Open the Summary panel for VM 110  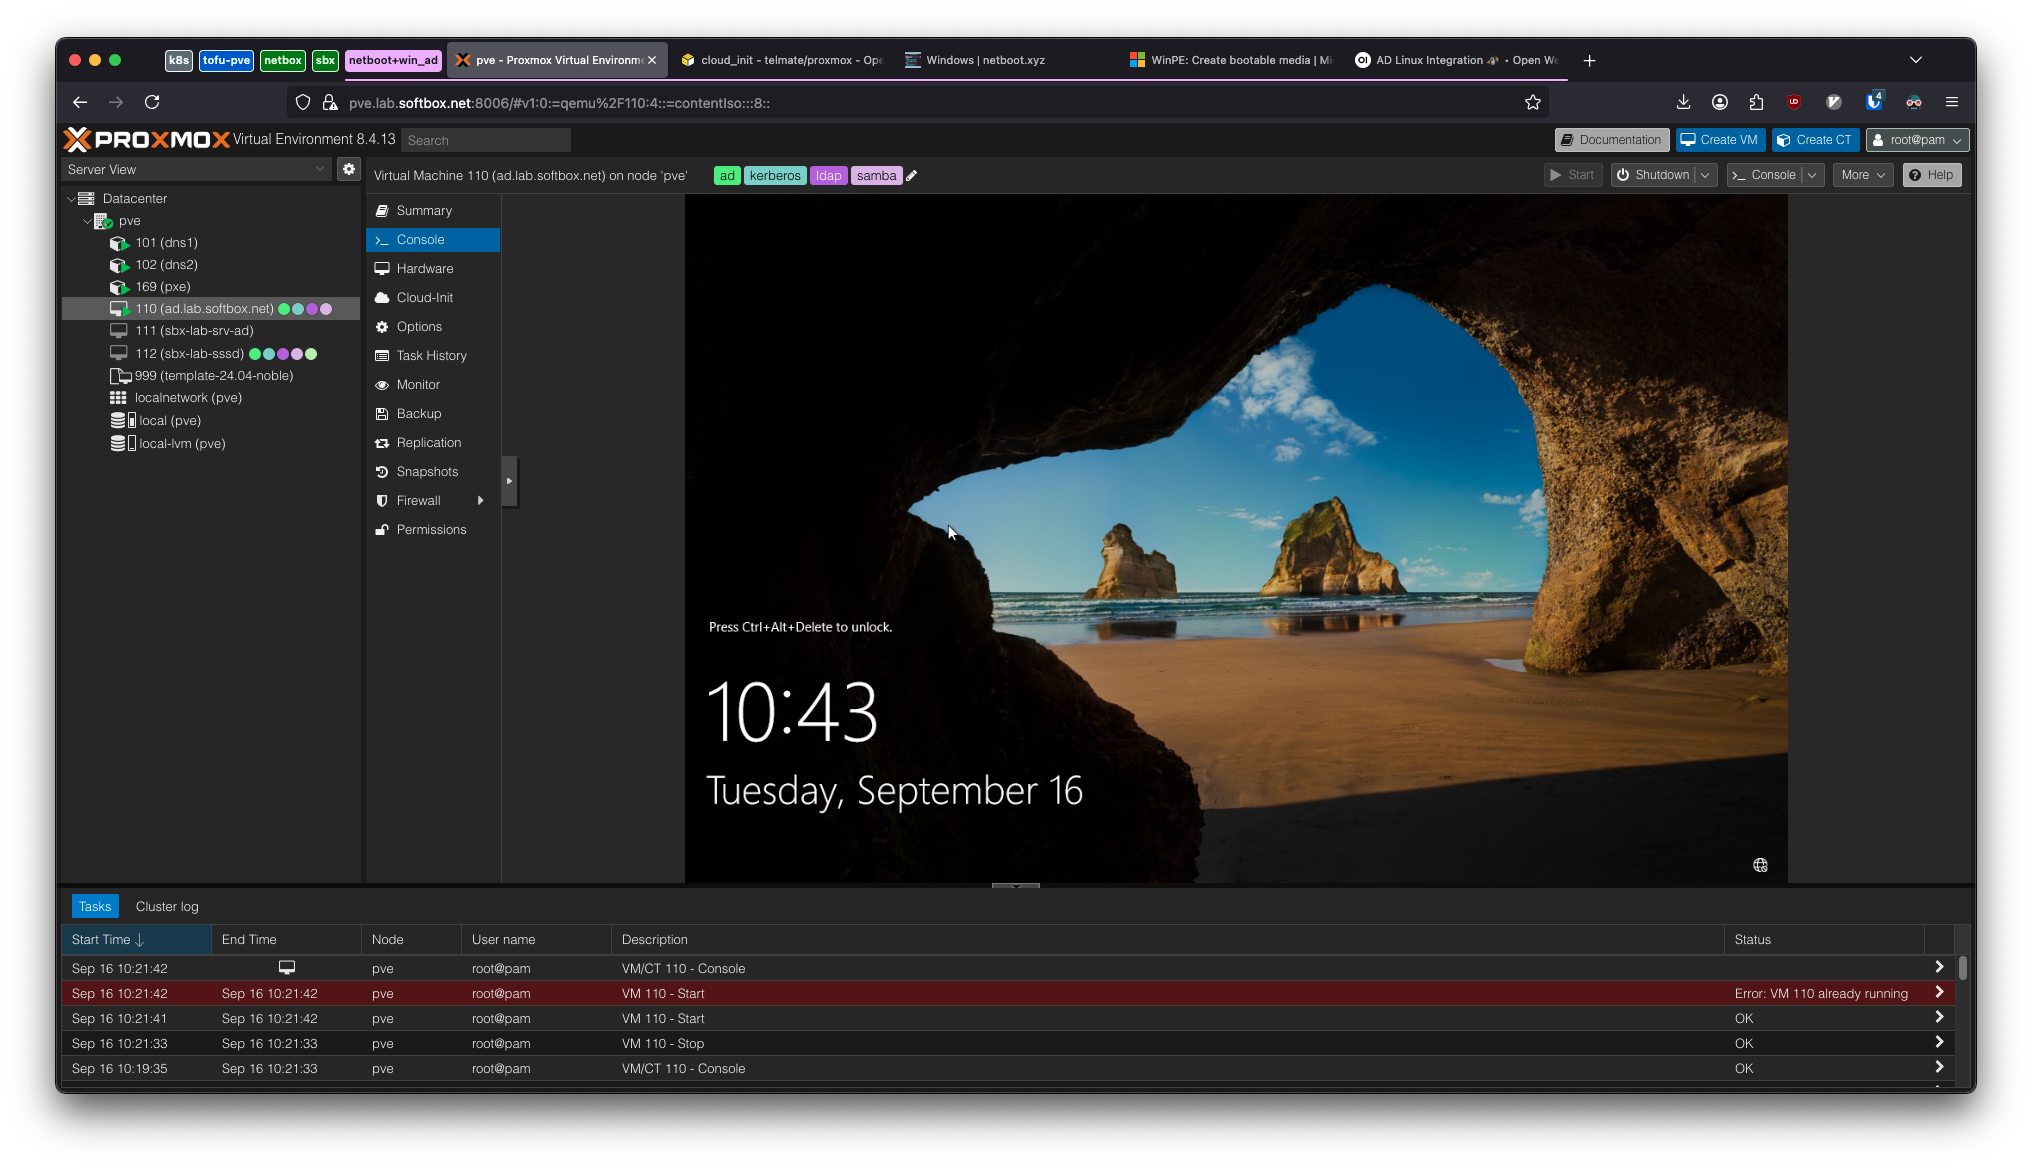pos(423,210)
